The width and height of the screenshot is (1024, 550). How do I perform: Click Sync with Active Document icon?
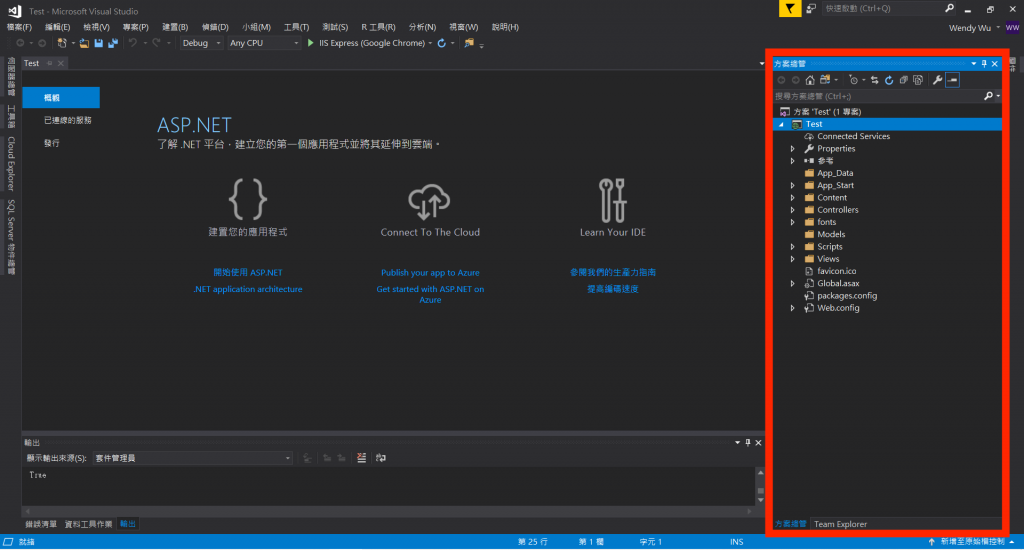(874, 80)
